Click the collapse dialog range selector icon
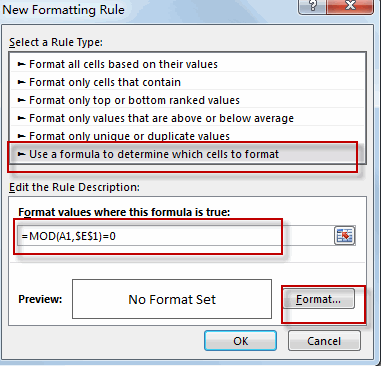381x366 pixels. 344,236
